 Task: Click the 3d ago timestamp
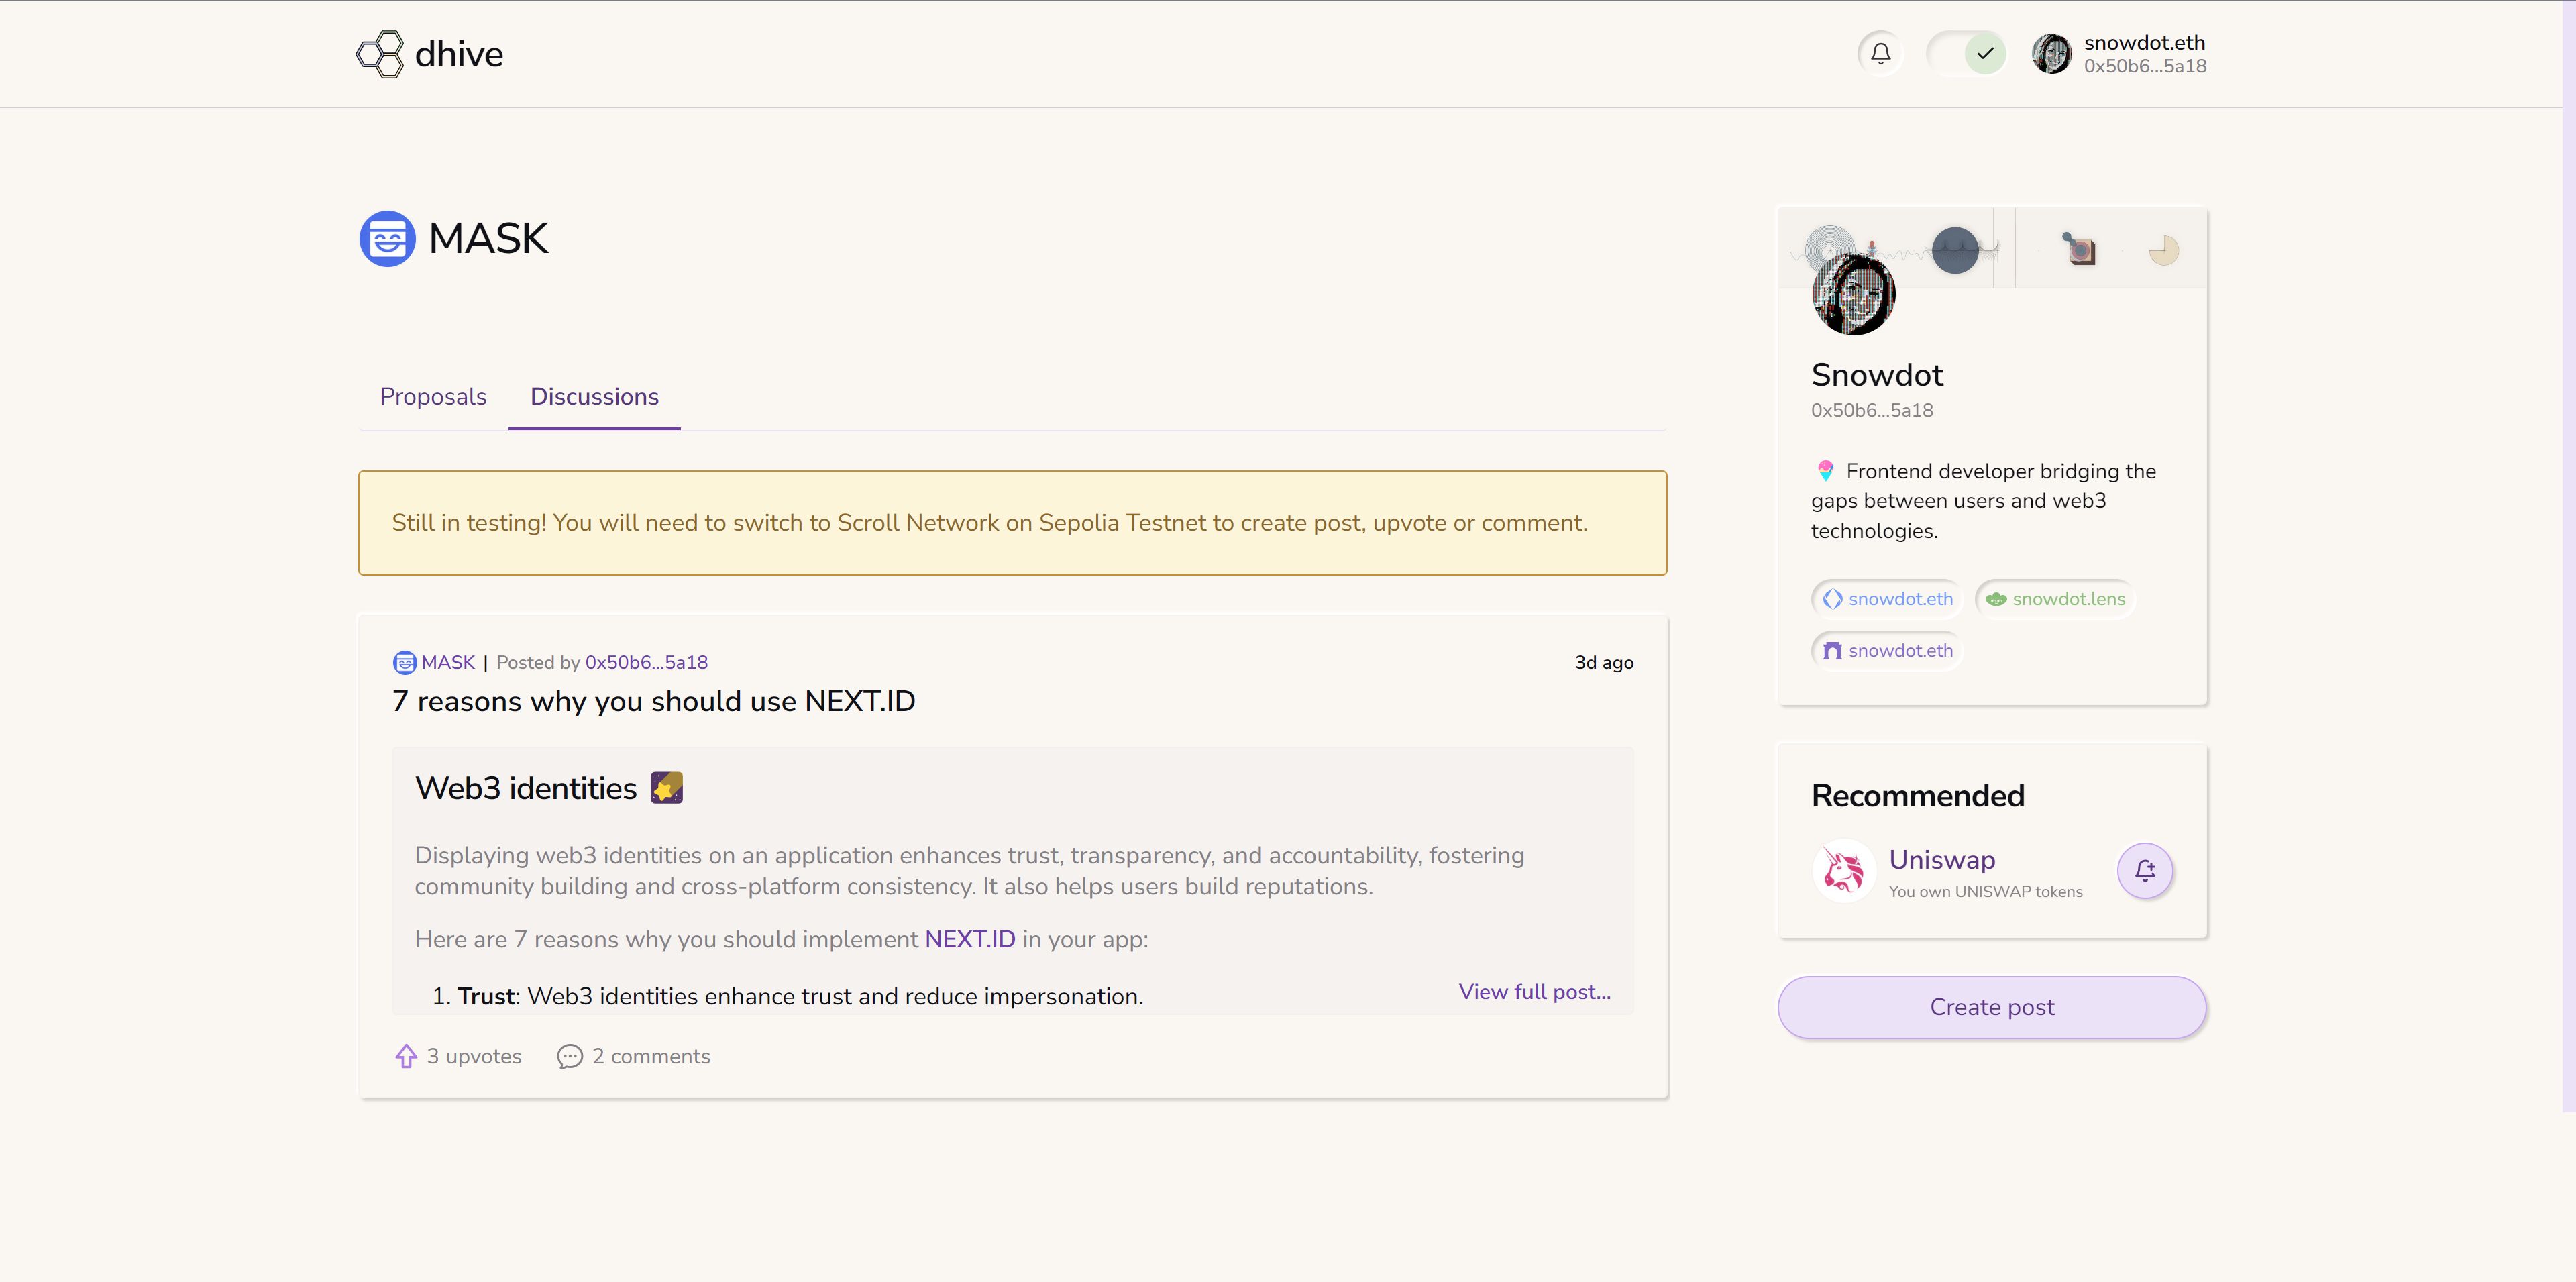click(x=1604, y=662)
